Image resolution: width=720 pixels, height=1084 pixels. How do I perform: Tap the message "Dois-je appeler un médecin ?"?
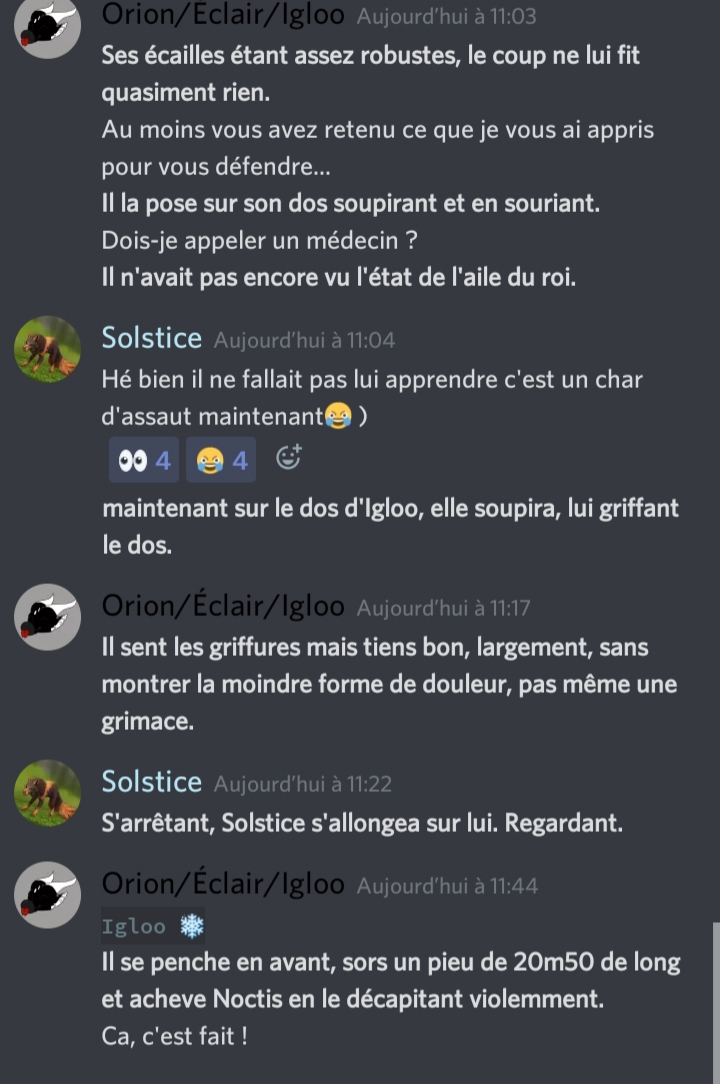click(x=259, y=241)
